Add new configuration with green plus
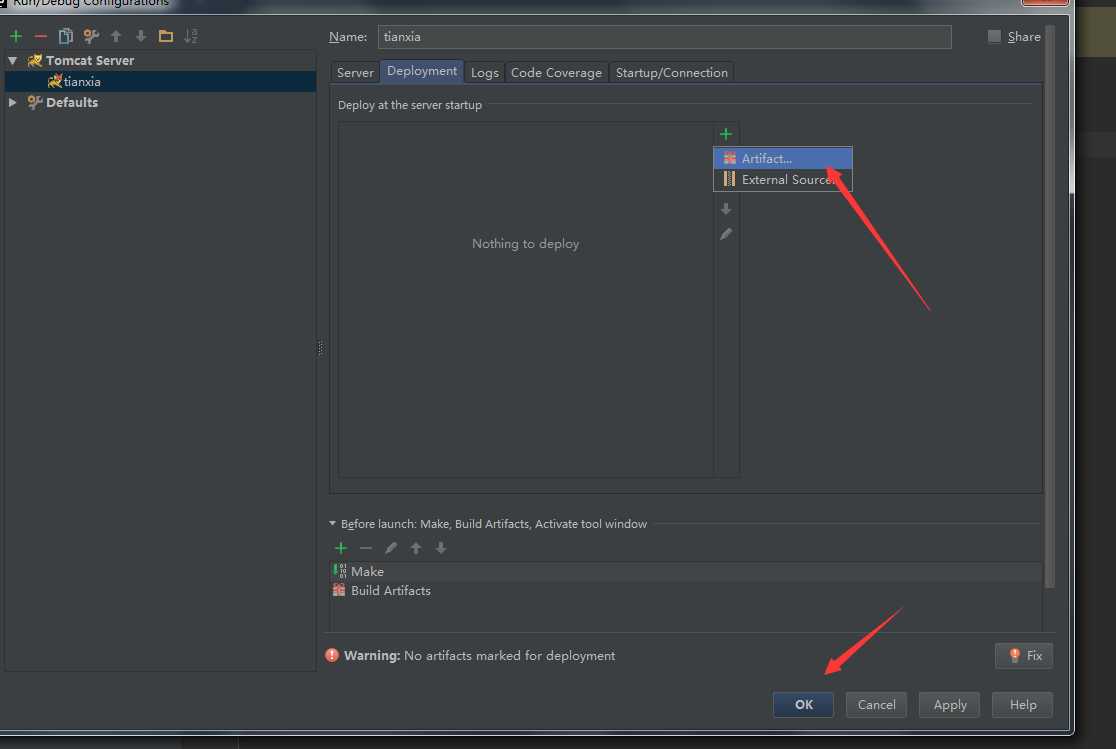 [x=16, y=36]
